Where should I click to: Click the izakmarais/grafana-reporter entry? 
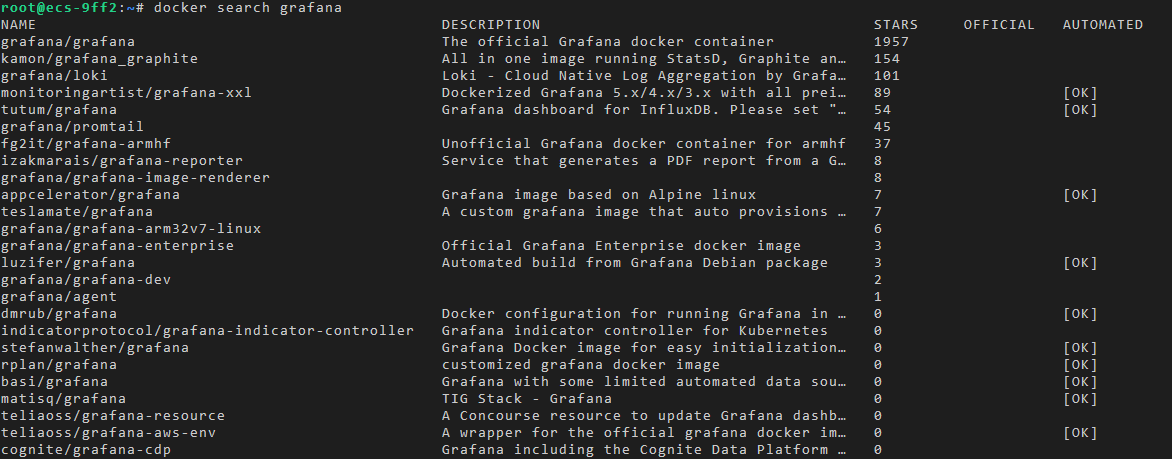coord(121,161)
